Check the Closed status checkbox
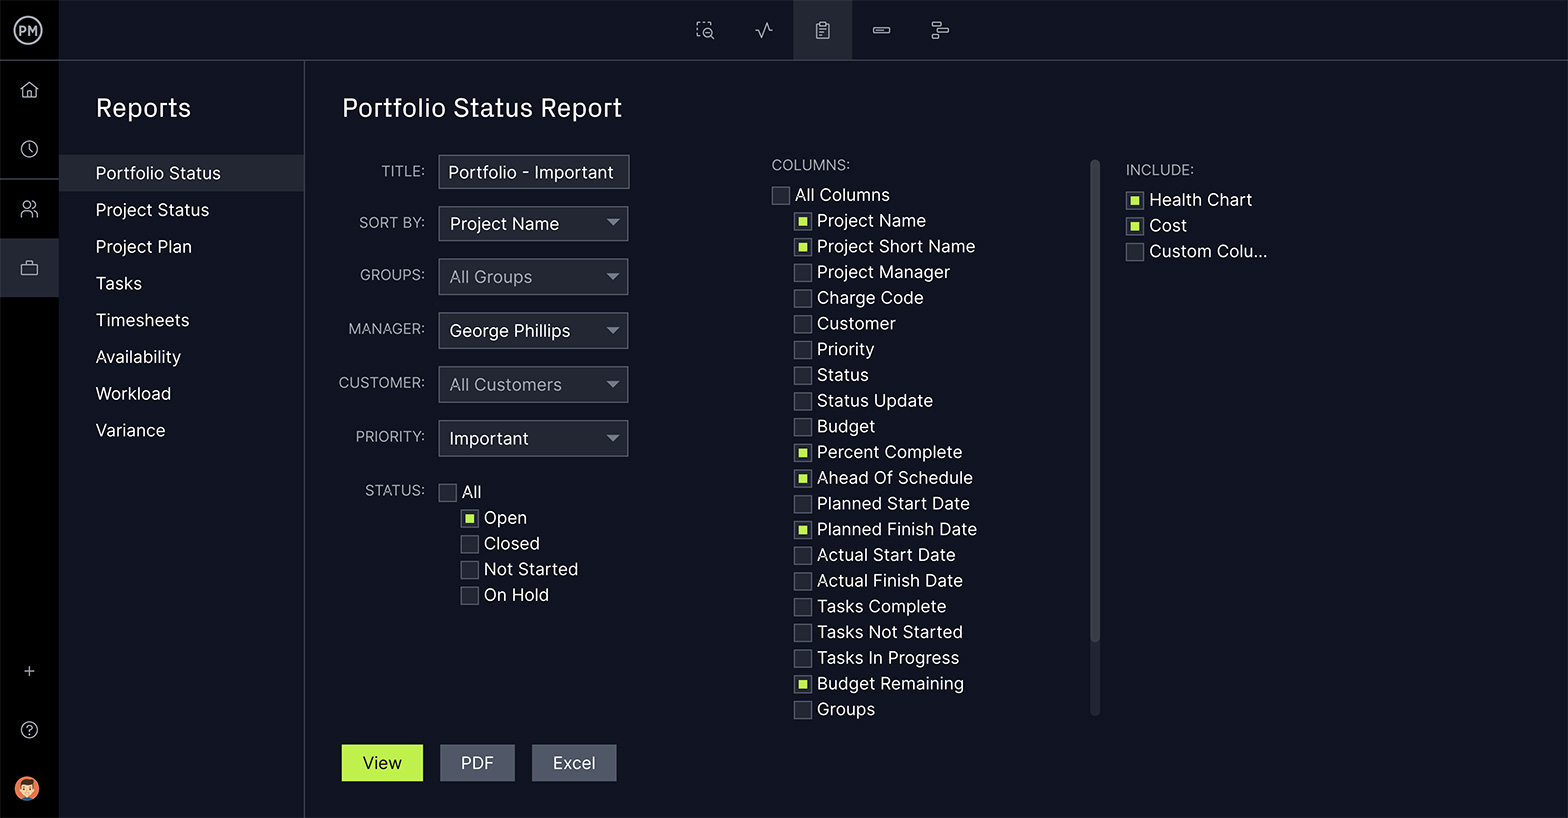Viewport: 1568px width, 818px height. coord(469,544)
